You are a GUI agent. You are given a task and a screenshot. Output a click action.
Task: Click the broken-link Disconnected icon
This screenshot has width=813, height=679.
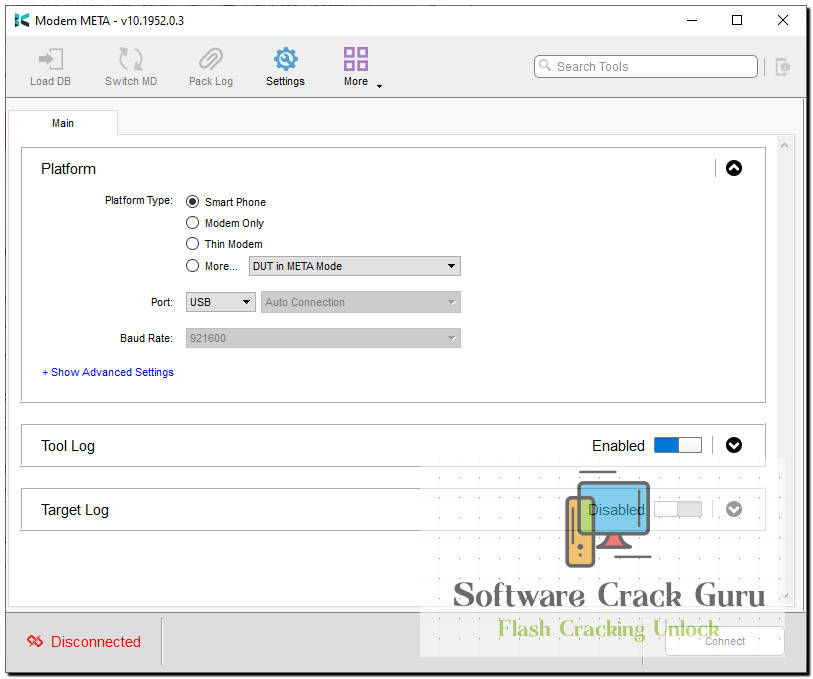click(35, 641)
